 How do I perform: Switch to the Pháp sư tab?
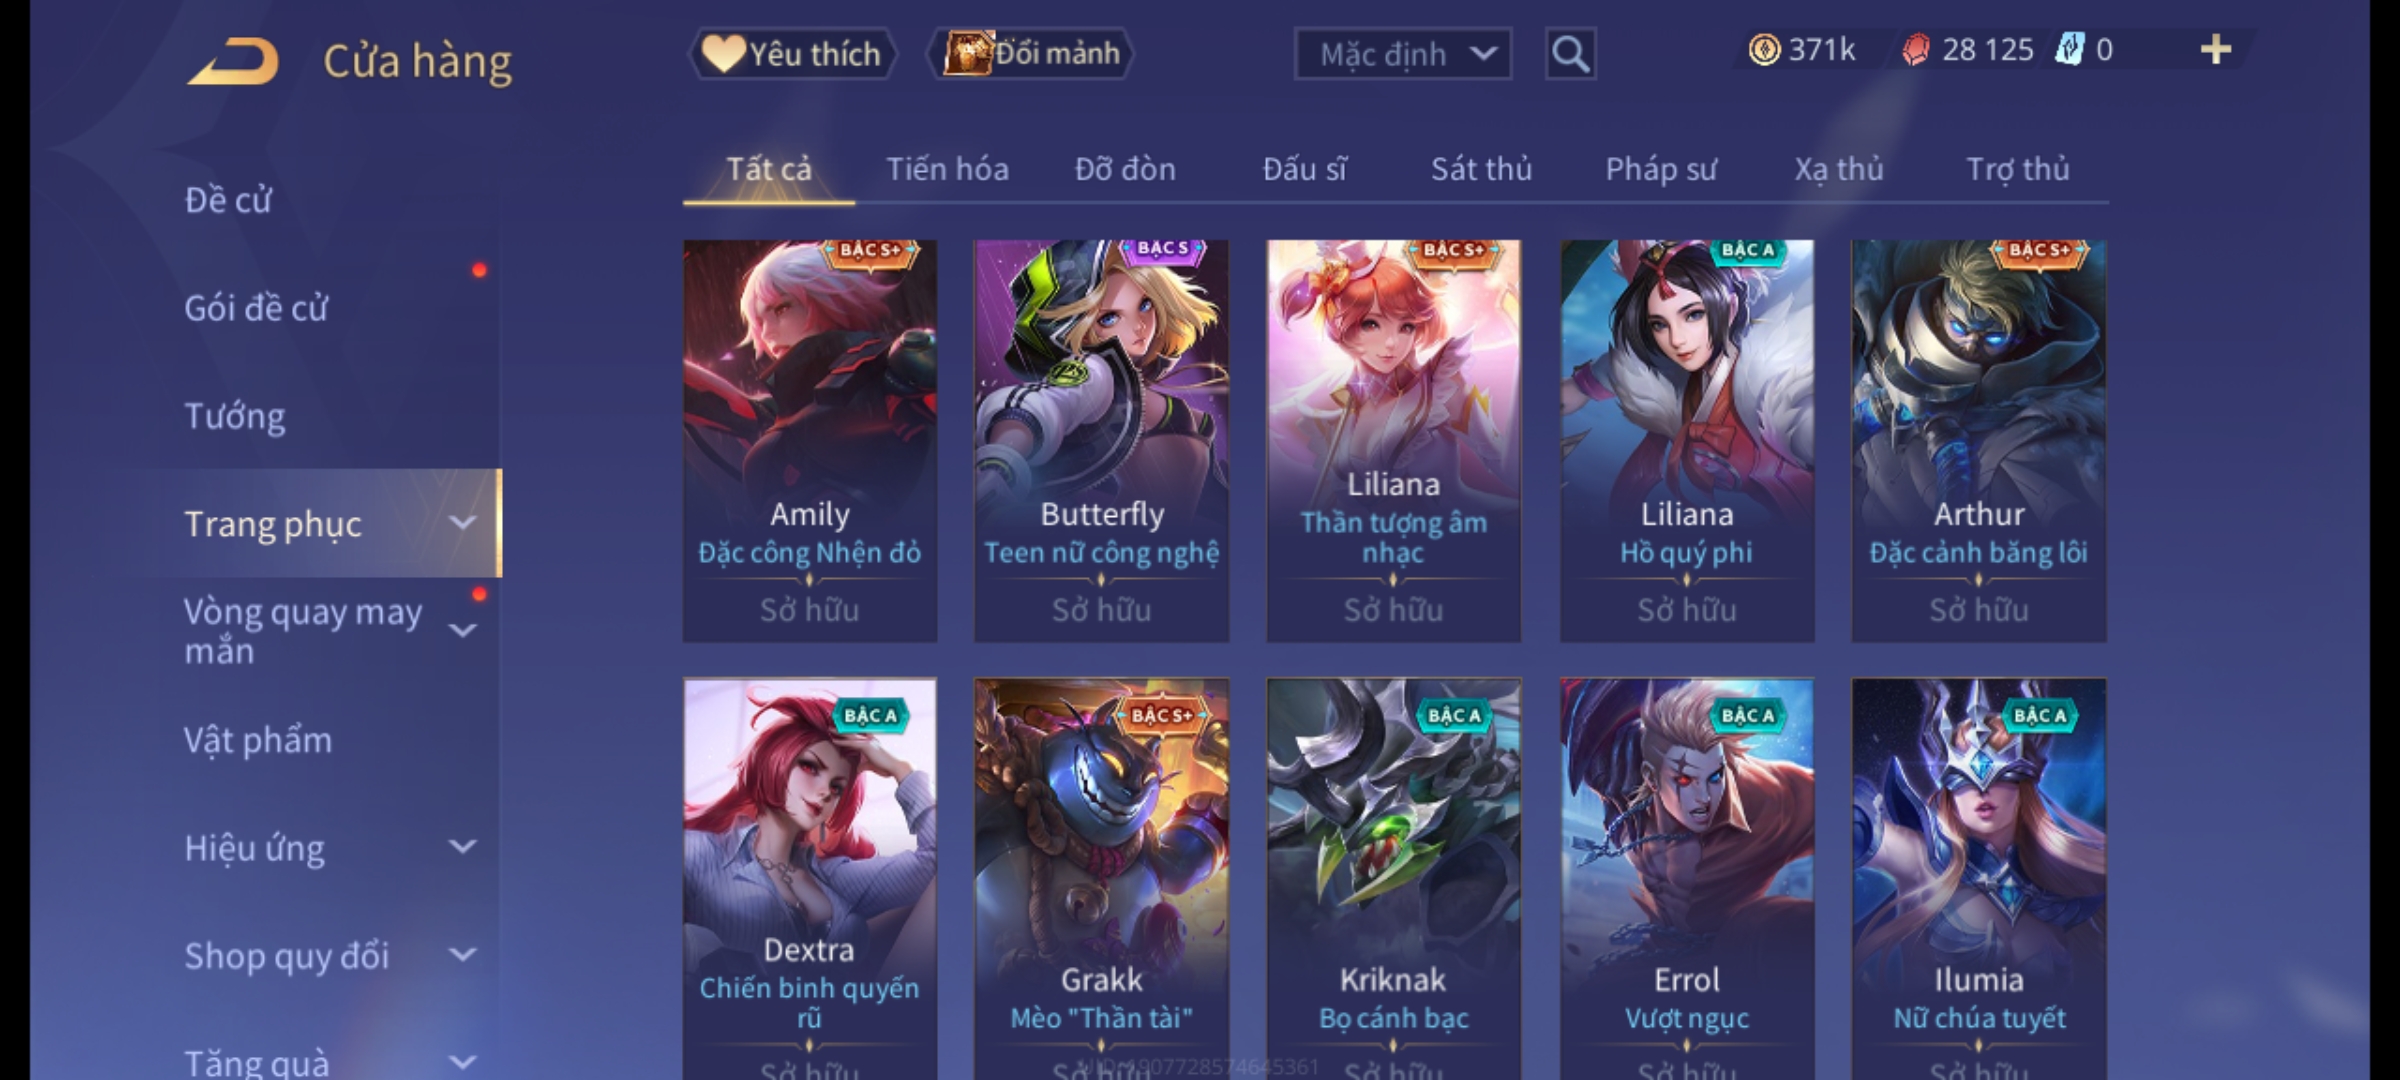[1660, 169]
